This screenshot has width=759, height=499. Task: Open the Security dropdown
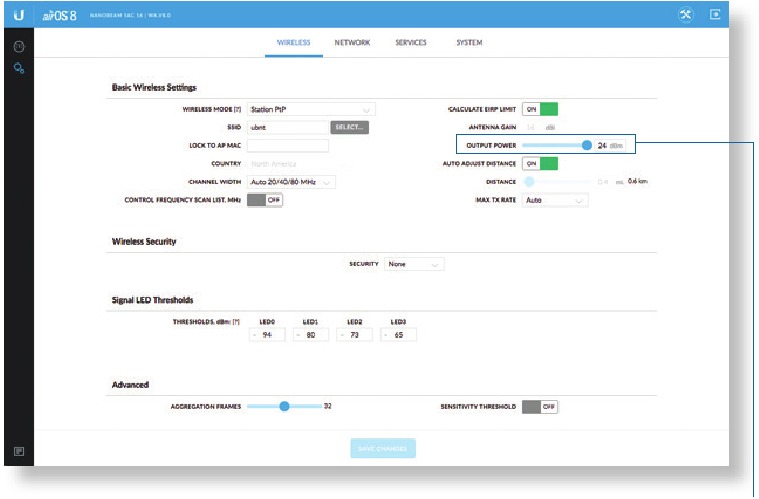(x=414, y=264)
